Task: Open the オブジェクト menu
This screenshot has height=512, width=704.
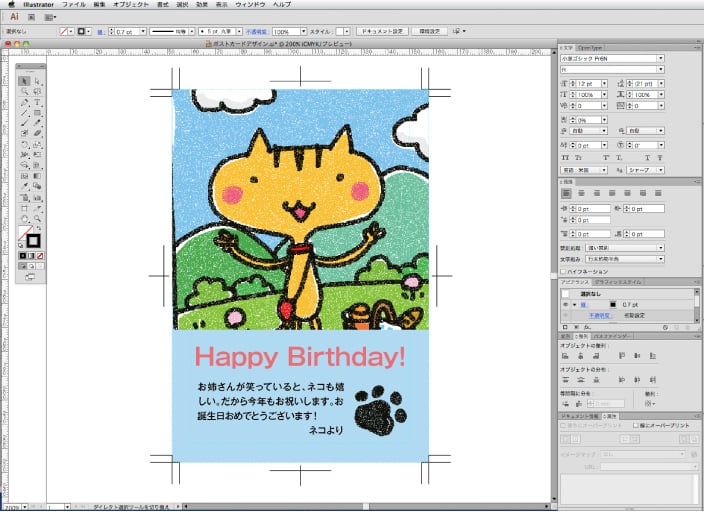Action: 130,5
